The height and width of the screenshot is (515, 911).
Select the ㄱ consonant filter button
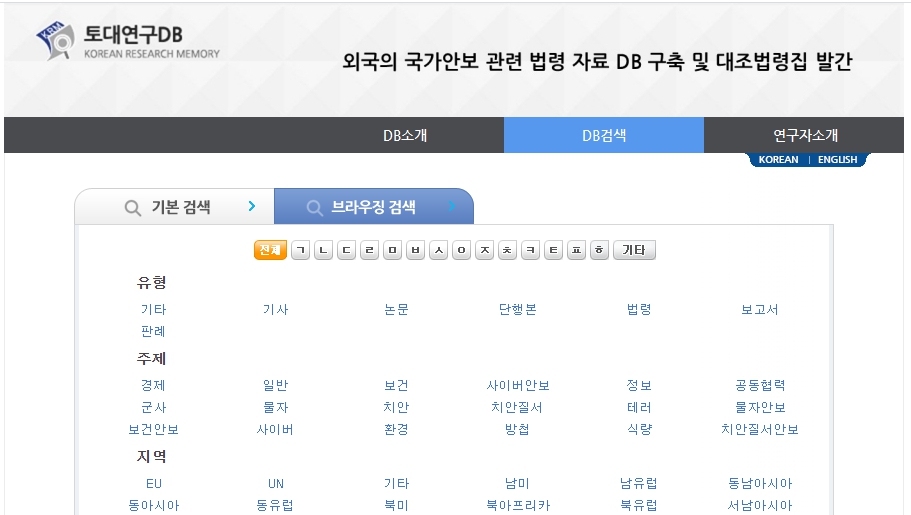(x=300, y=251)
